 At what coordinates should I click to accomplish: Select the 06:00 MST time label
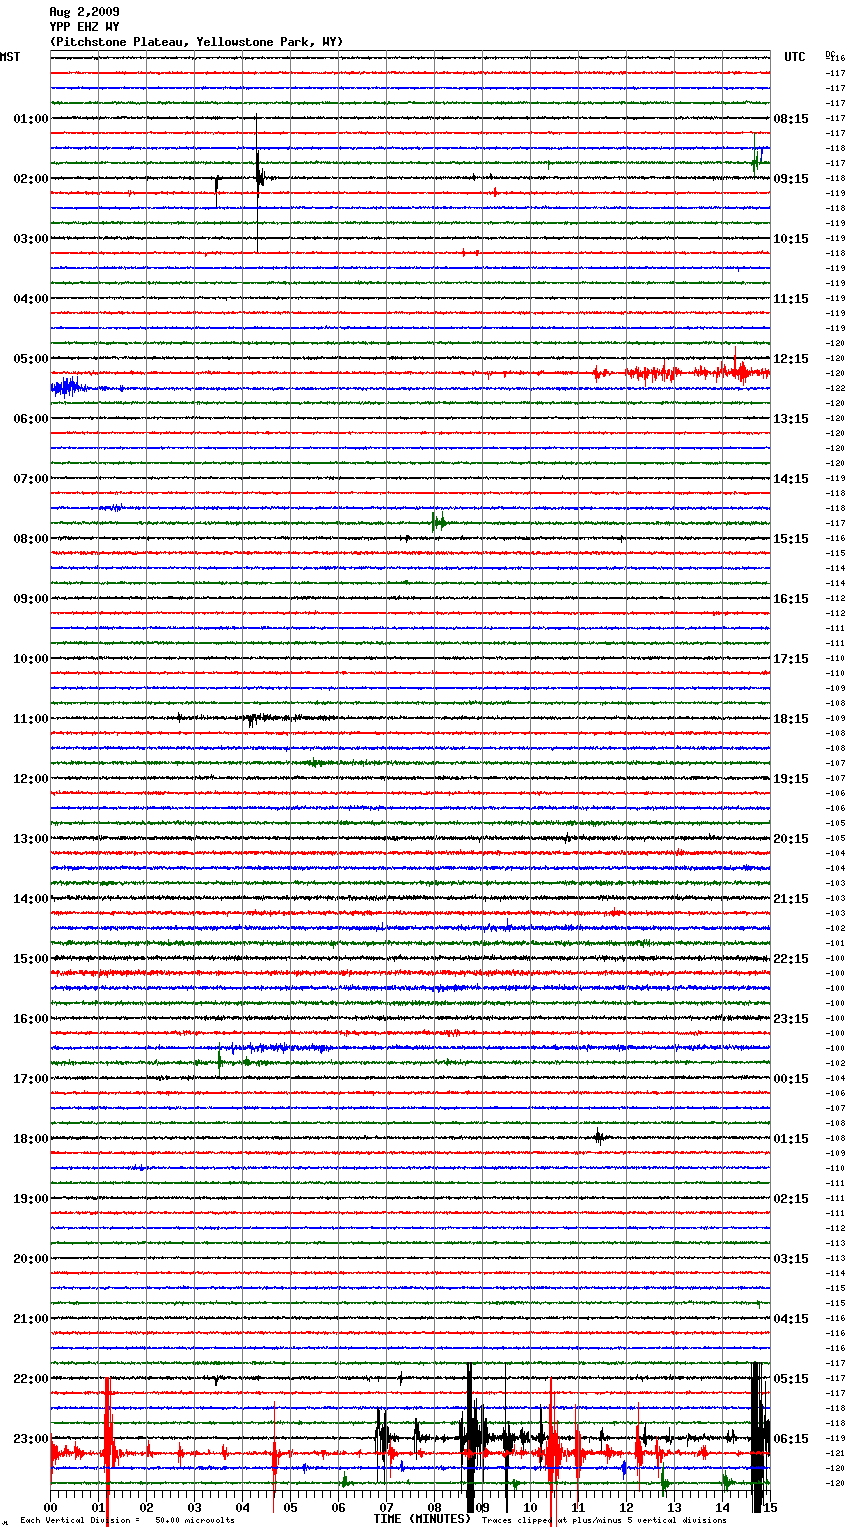[31, 419]
